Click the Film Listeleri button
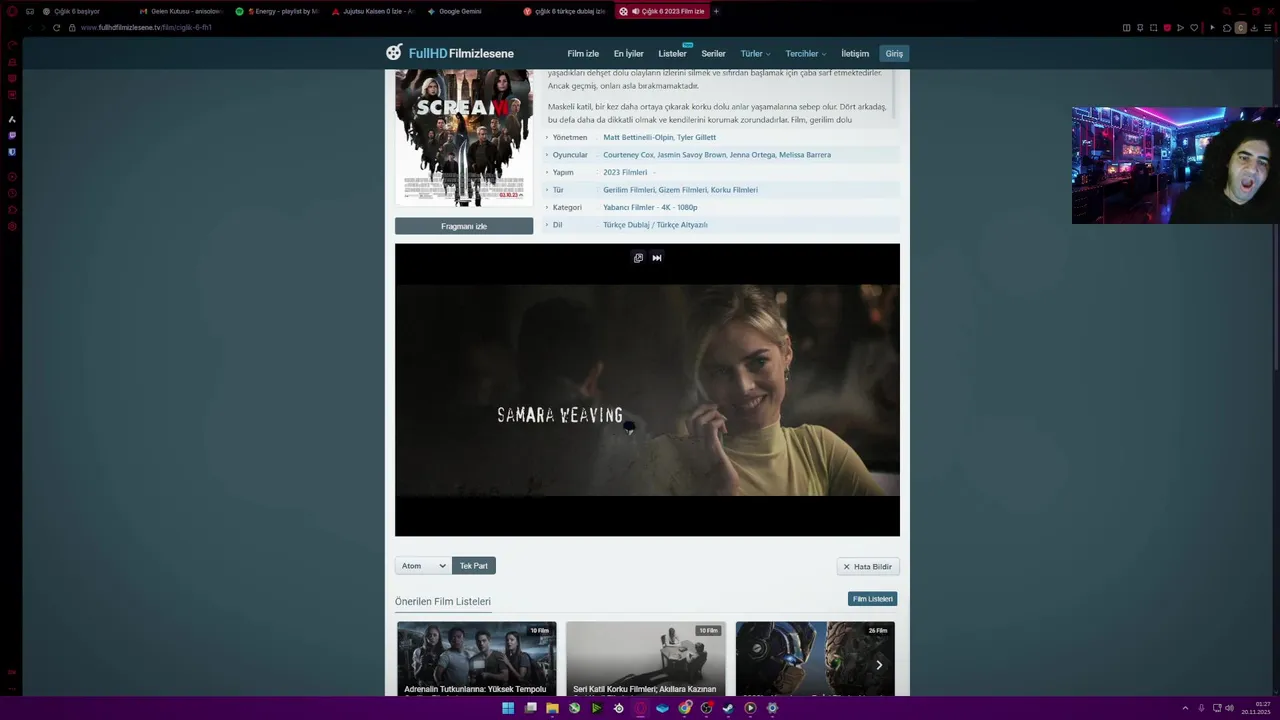1280x720 pixels. [872, 599]
